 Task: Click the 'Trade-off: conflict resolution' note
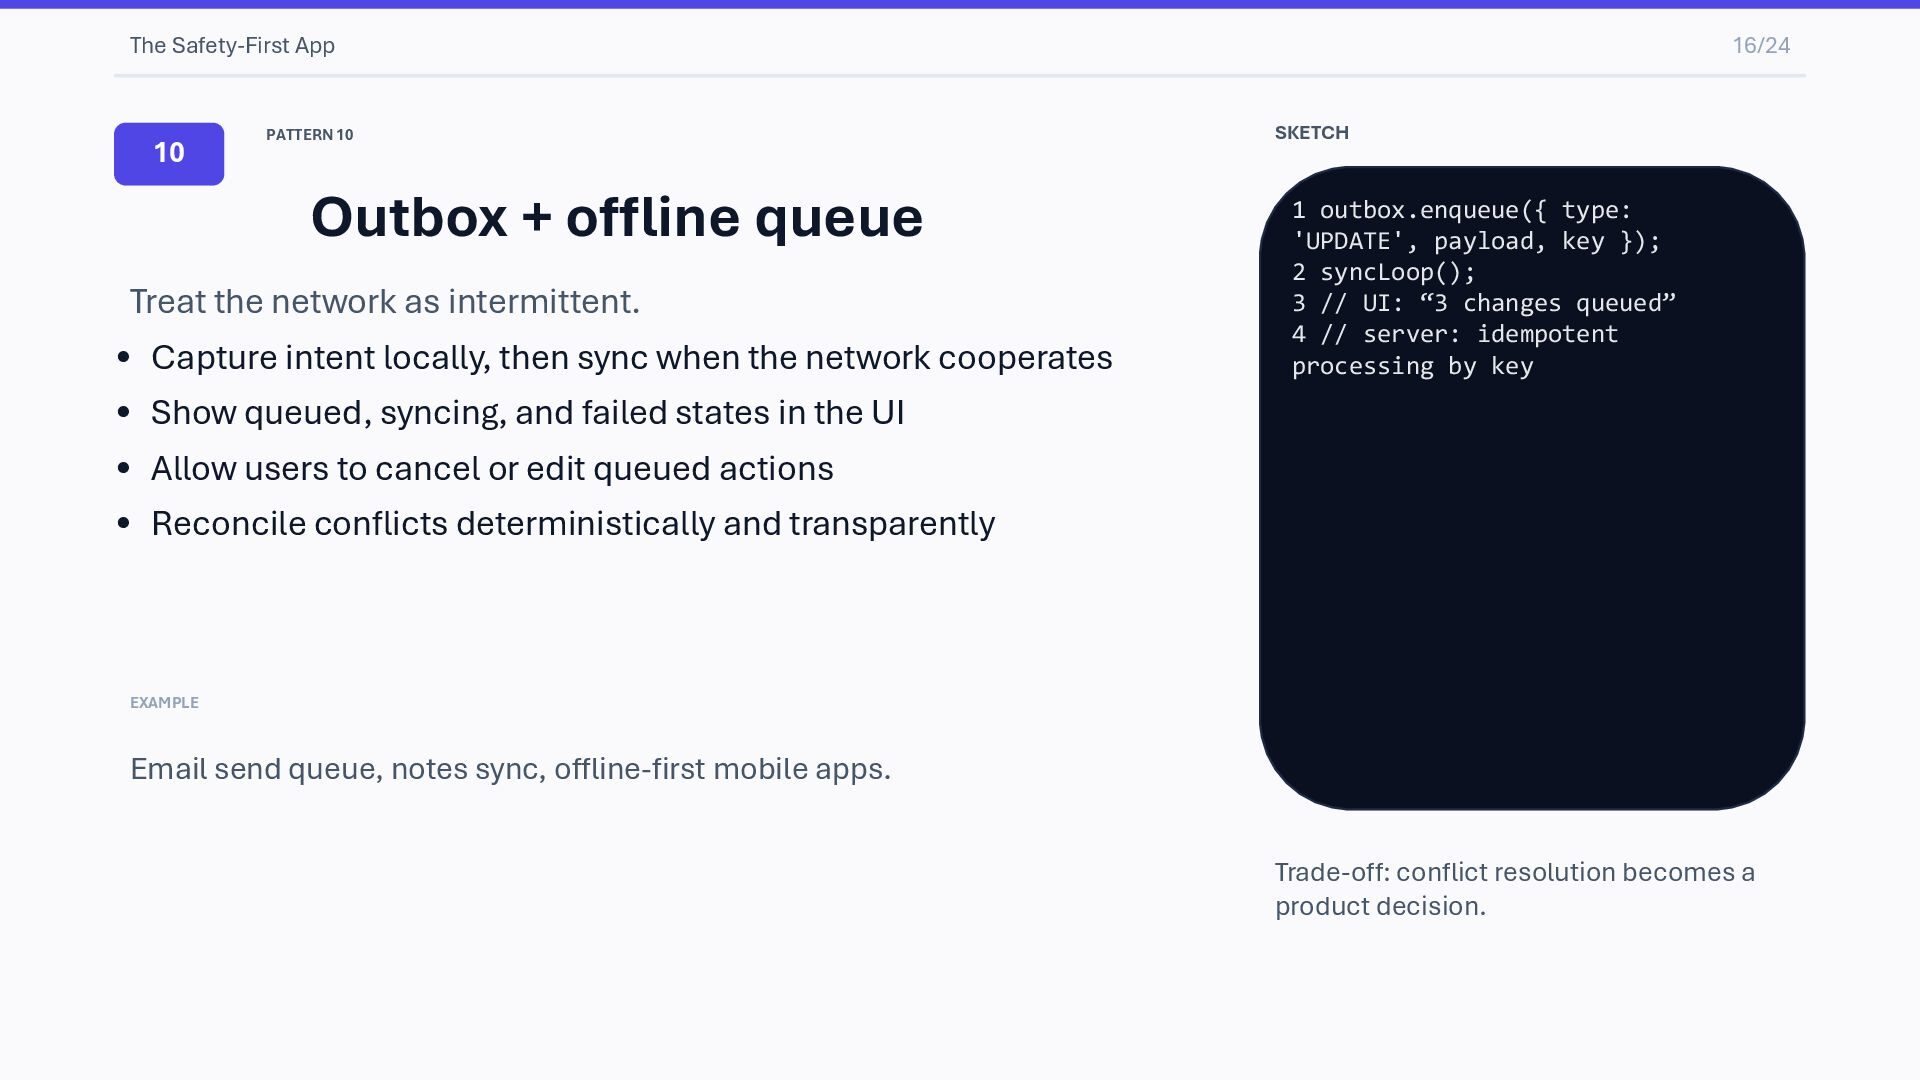[1514, 888]
